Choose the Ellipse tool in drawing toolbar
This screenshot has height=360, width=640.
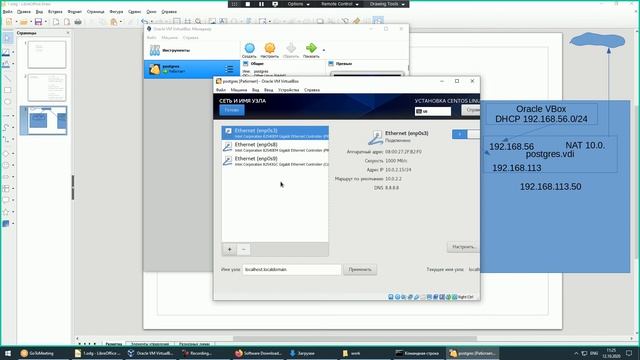tap(7, 102)
